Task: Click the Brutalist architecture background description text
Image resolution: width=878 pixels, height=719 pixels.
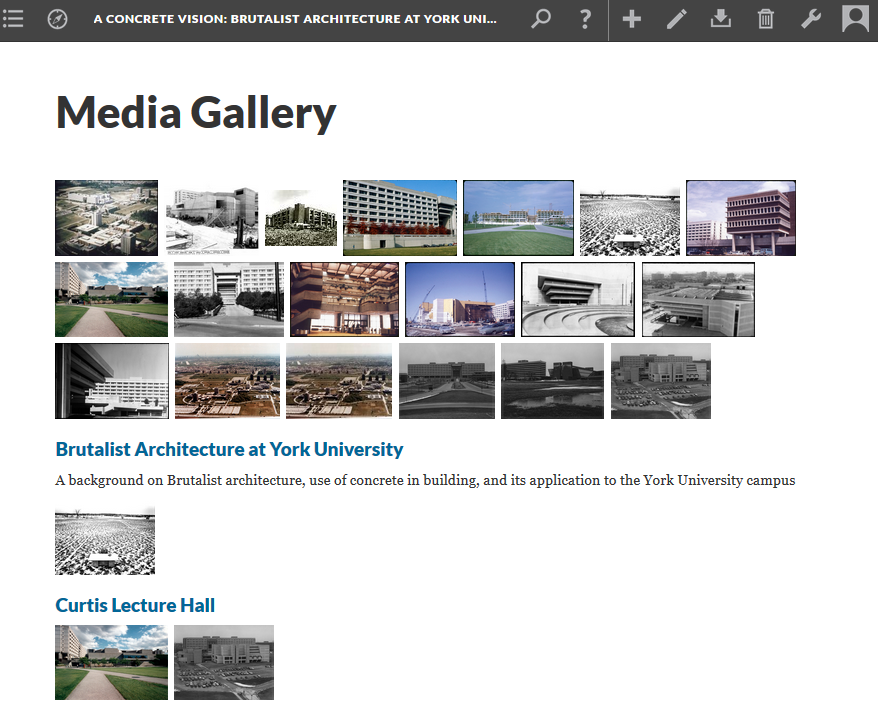Action: click(425, 480)
